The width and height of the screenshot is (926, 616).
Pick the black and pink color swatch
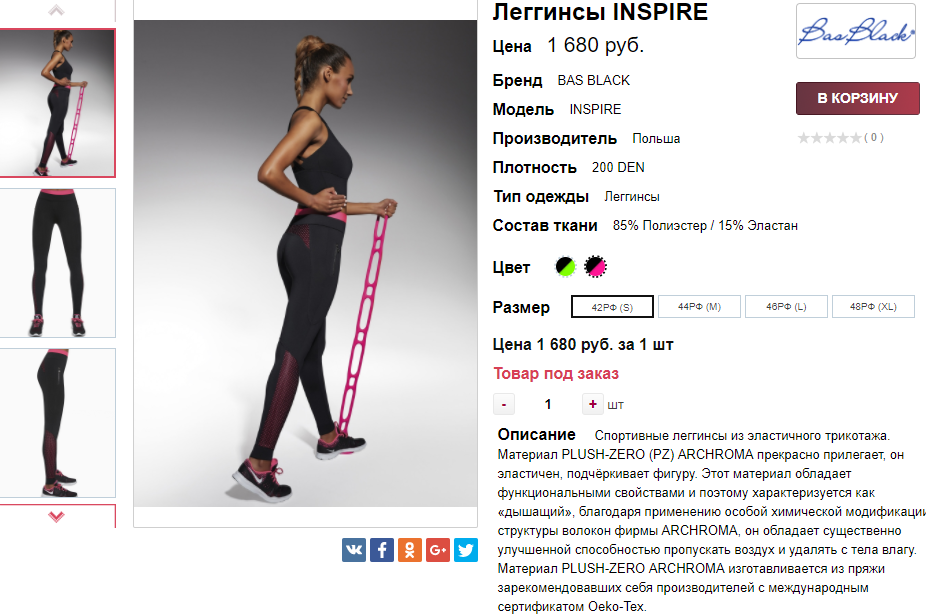tap(595, 266)
